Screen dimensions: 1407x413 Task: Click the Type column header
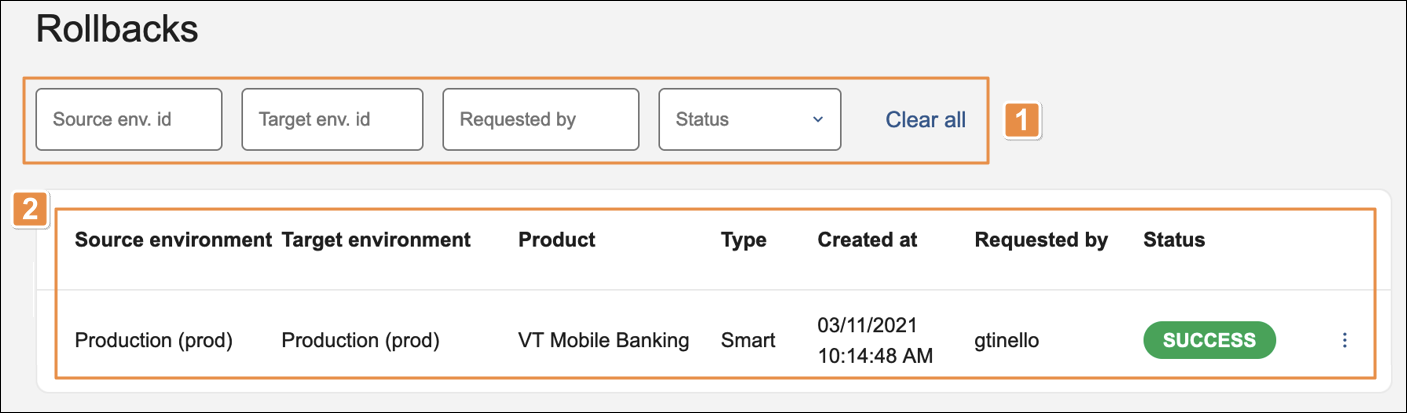pyautogui.click(x=743, y=240)
